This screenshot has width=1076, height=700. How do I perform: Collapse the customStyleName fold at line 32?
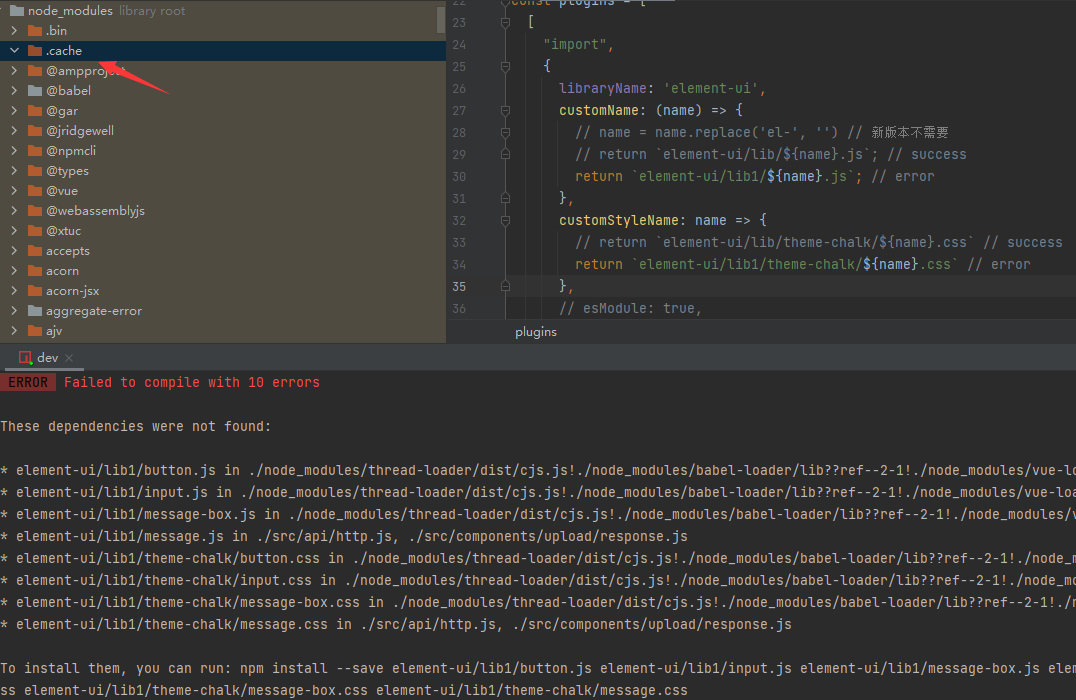tap(505, 220)
